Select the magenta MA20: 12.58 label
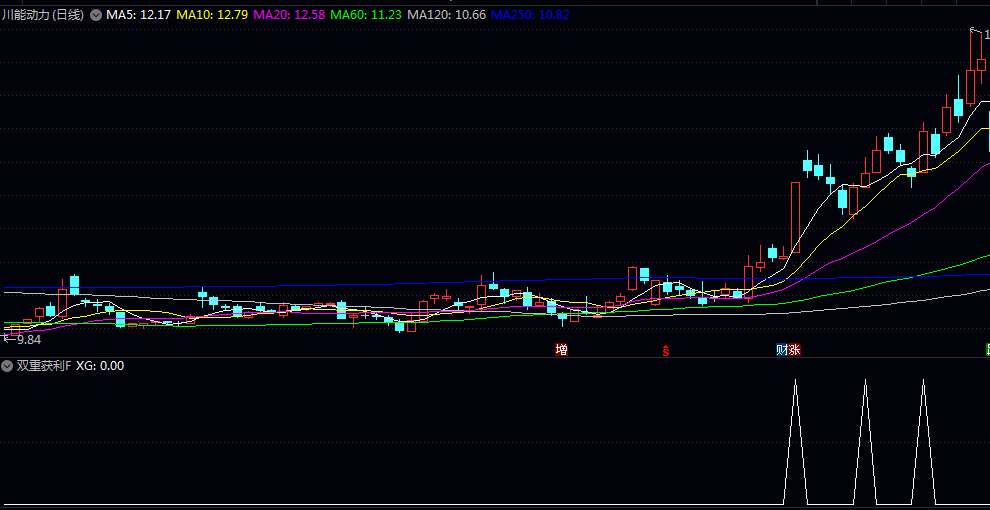This screenshot has height=510, width=990. [x=289, y=15]
